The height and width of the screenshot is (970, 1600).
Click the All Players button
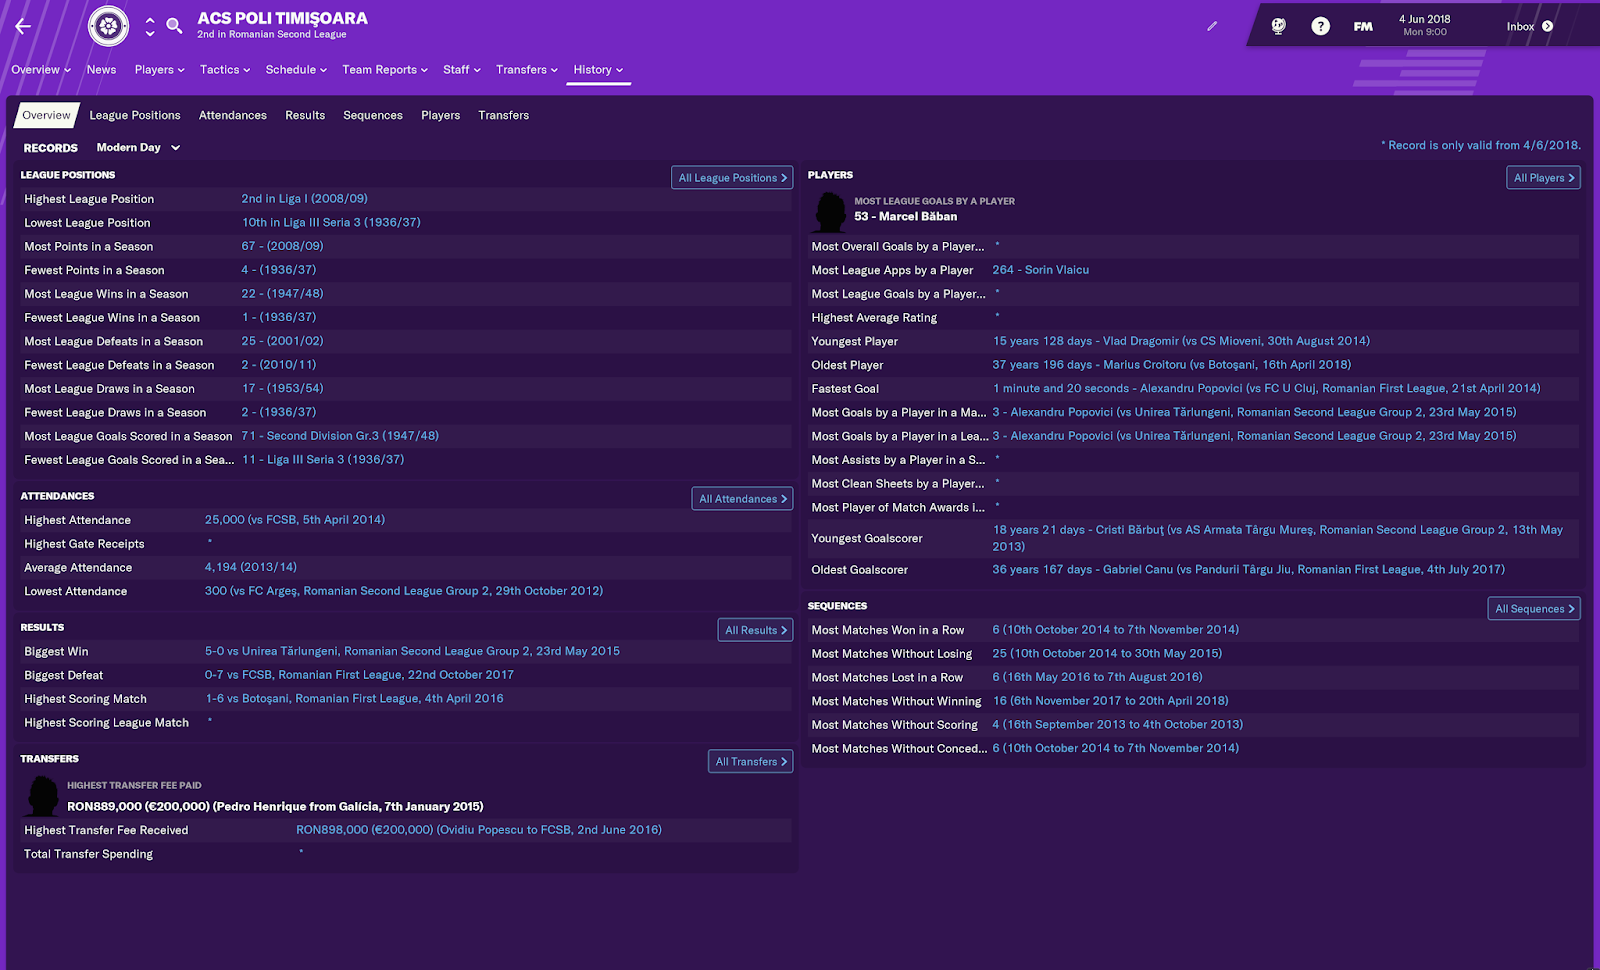tap(1543, 177)
